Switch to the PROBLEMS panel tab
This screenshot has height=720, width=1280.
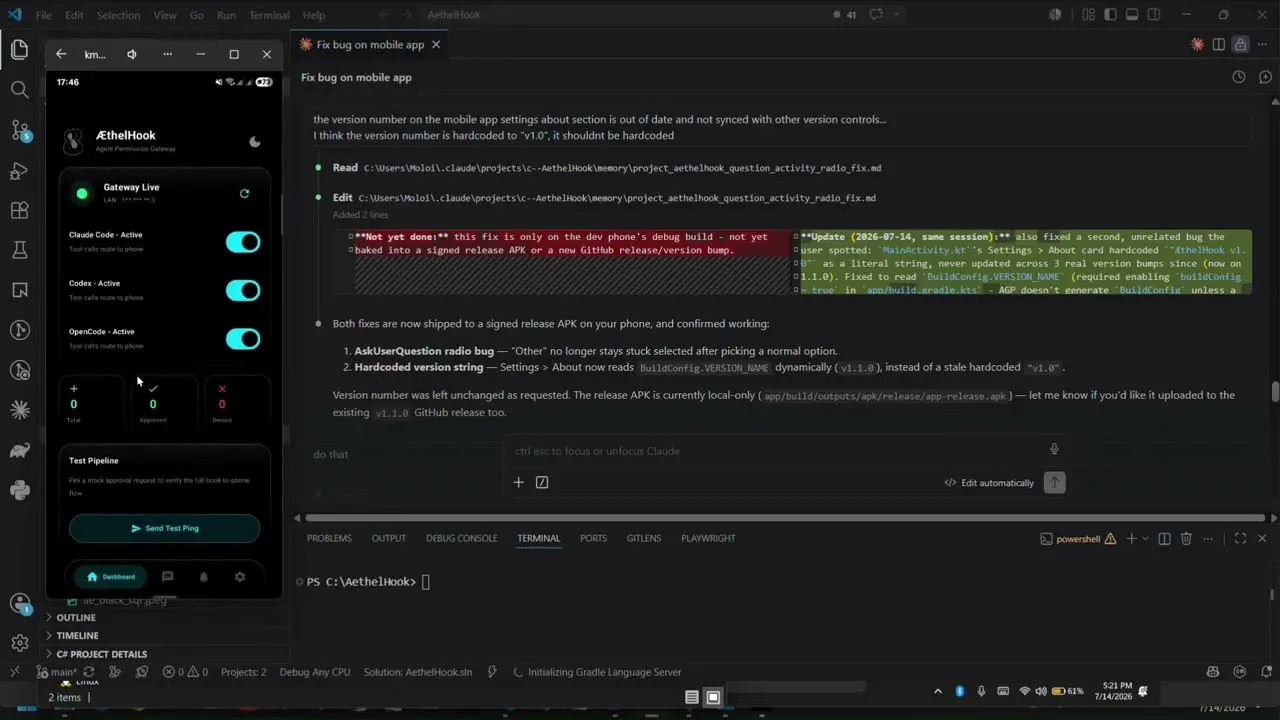tap(329, 538)
